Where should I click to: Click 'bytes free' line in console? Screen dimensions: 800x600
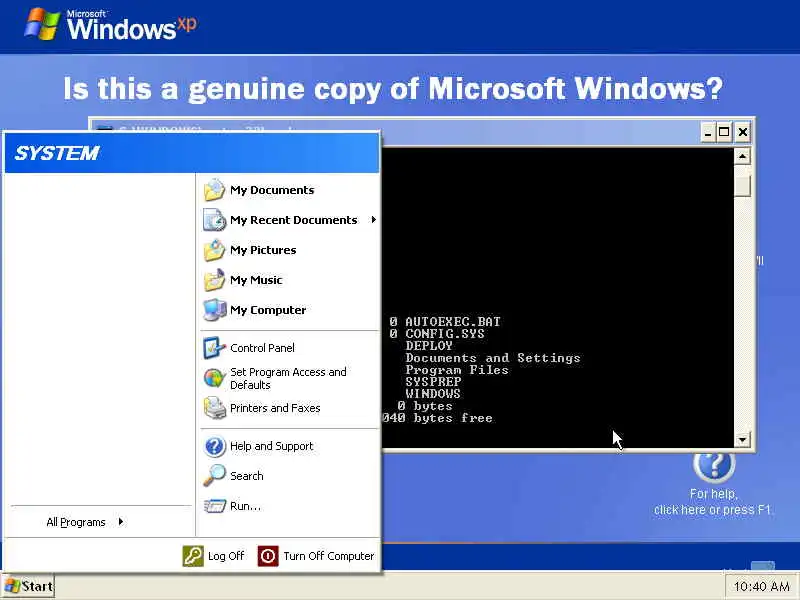437,418
